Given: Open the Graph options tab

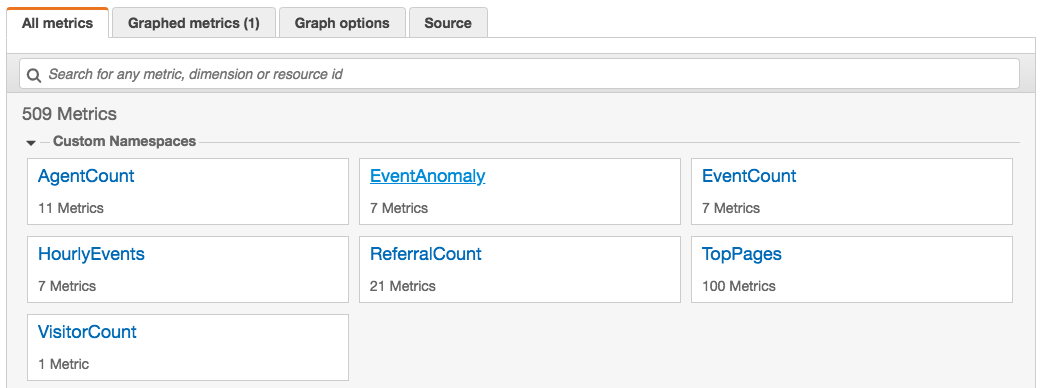Looking at the screenshot, I should point(342,23).
